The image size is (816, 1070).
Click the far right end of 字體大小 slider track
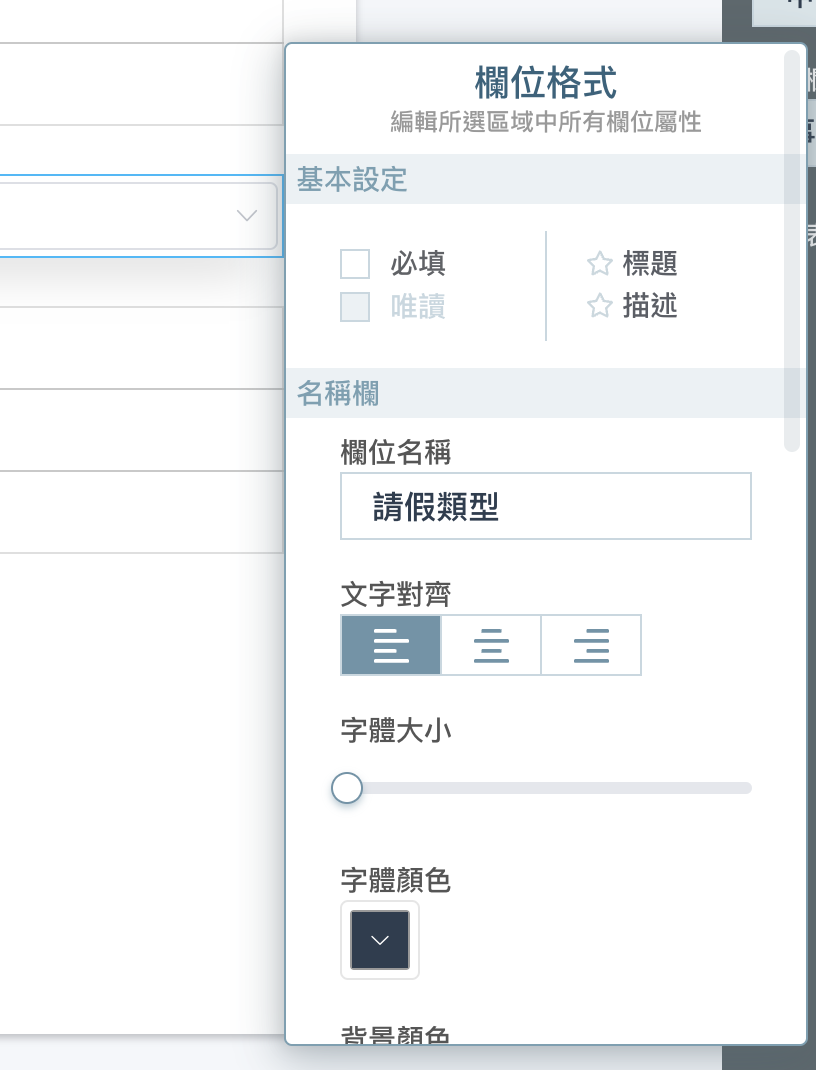746,788
